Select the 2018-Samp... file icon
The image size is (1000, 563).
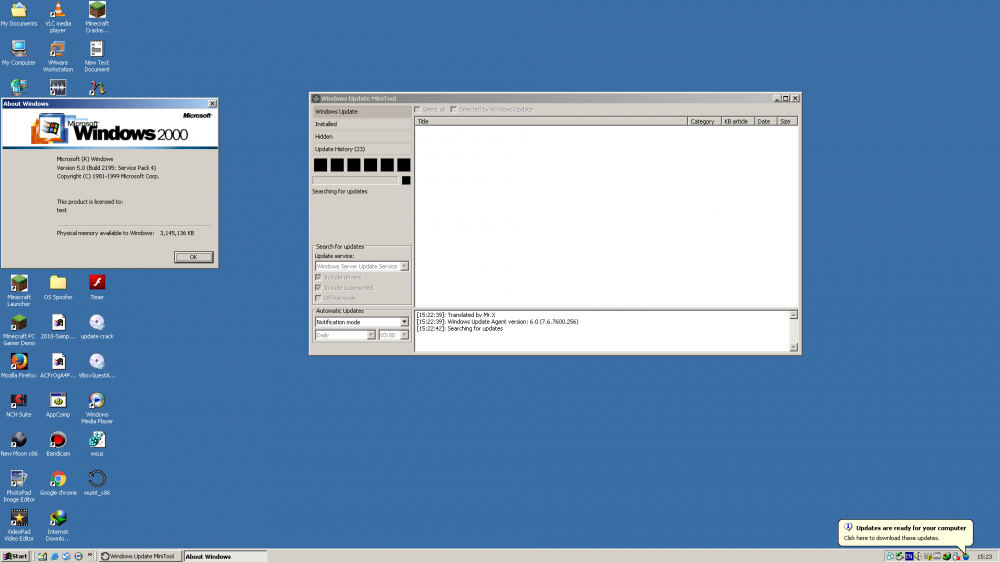[57, 327]
